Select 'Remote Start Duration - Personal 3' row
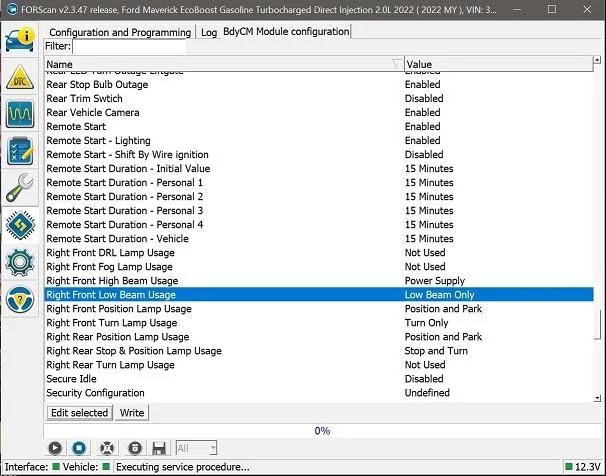This screenshot has width=606, height=476. pos(319,211)
